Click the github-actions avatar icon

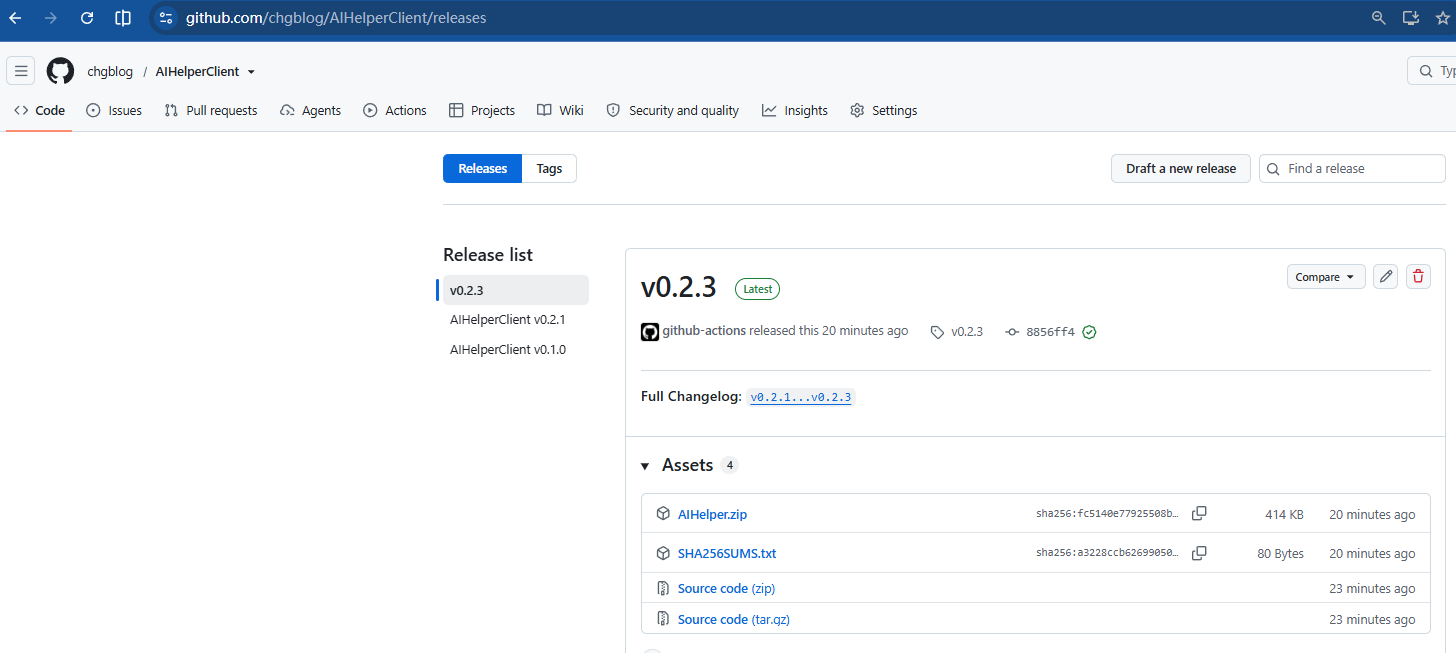pyautogui.click(x=650, y=332)
